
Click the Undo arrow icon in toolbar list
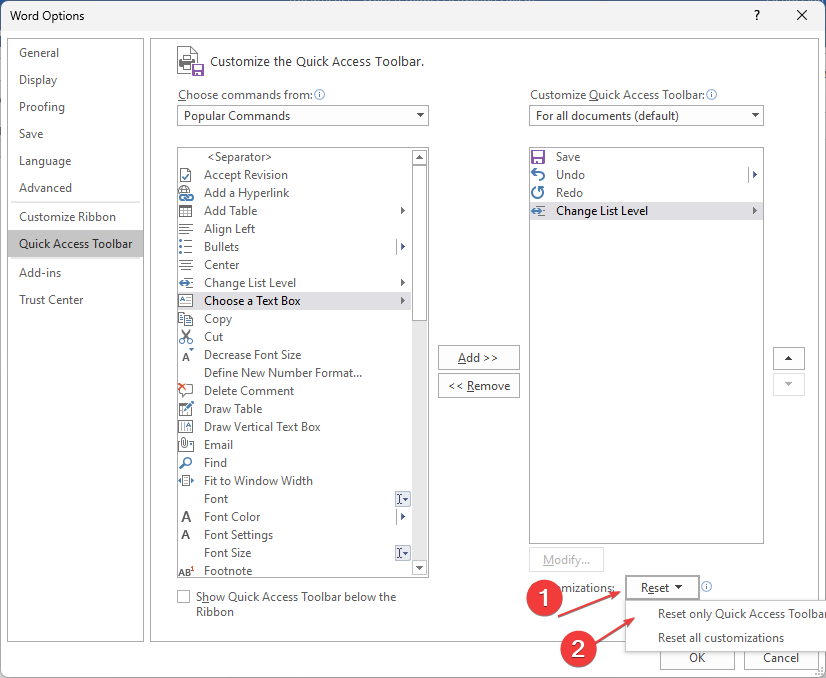tap(538, 175)
